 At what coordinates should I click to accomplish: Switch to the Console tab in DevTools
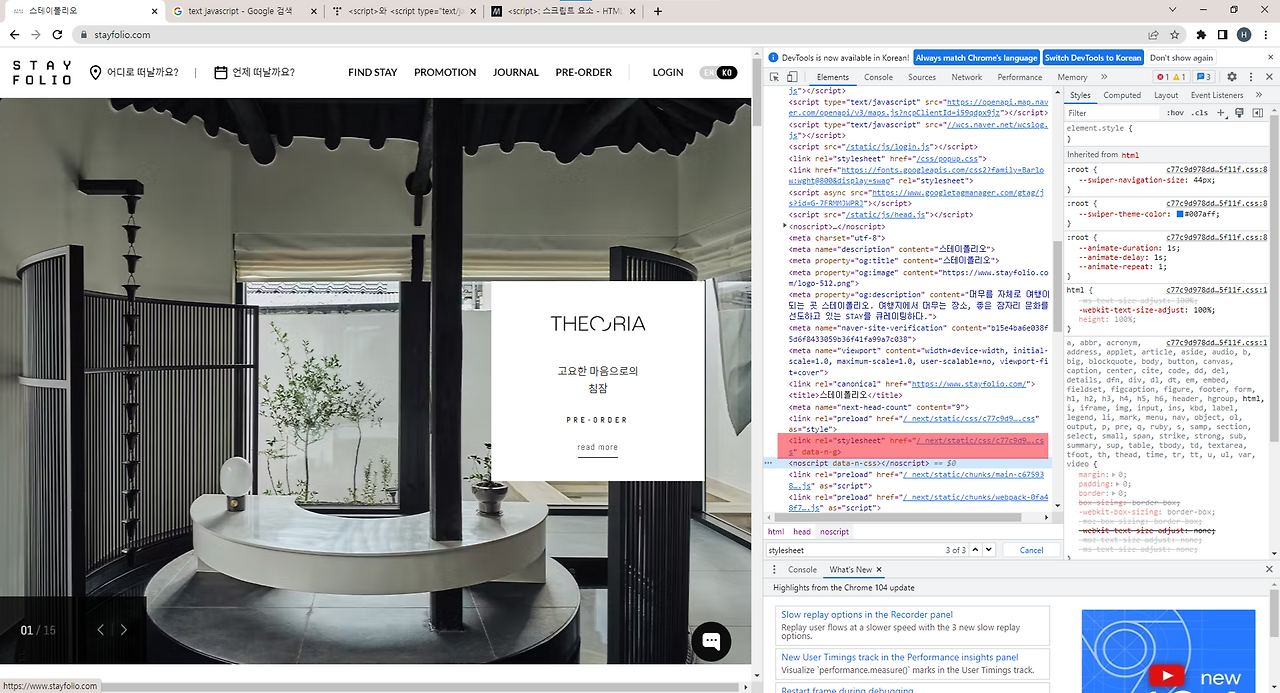(878, 77)
